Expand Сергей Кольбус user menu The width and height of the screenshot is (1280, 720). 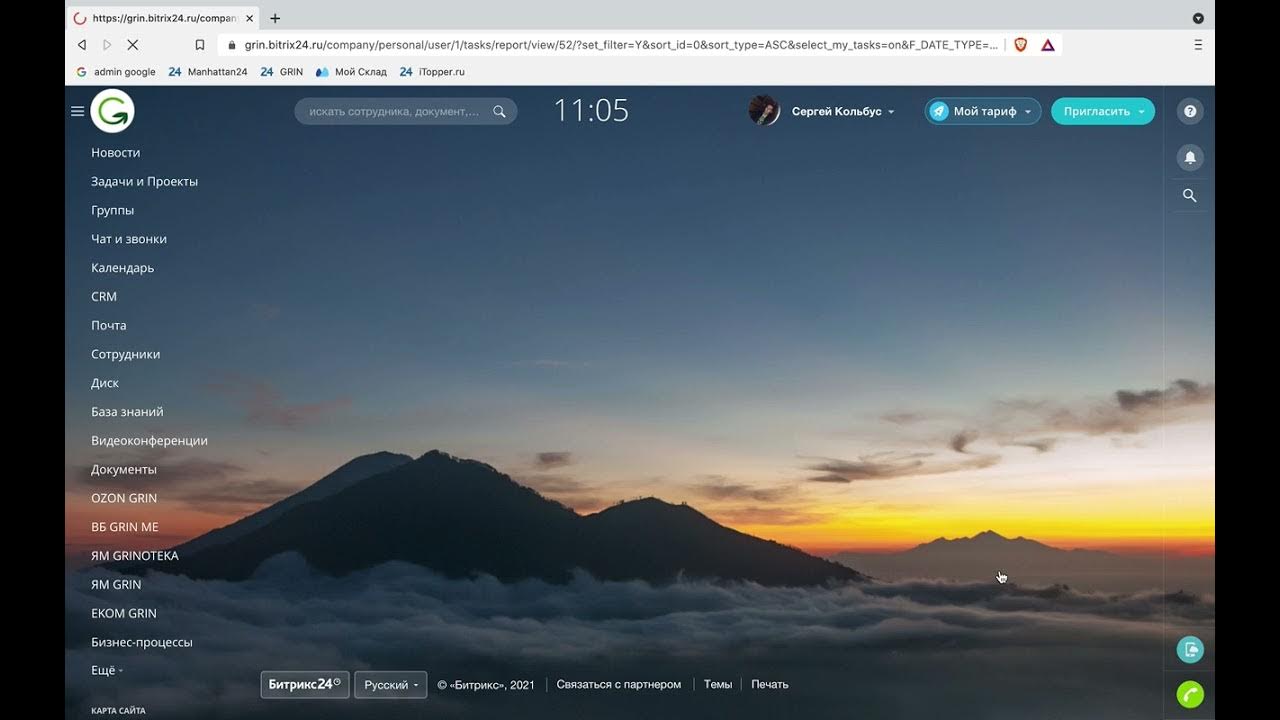(x=843, y=111)
